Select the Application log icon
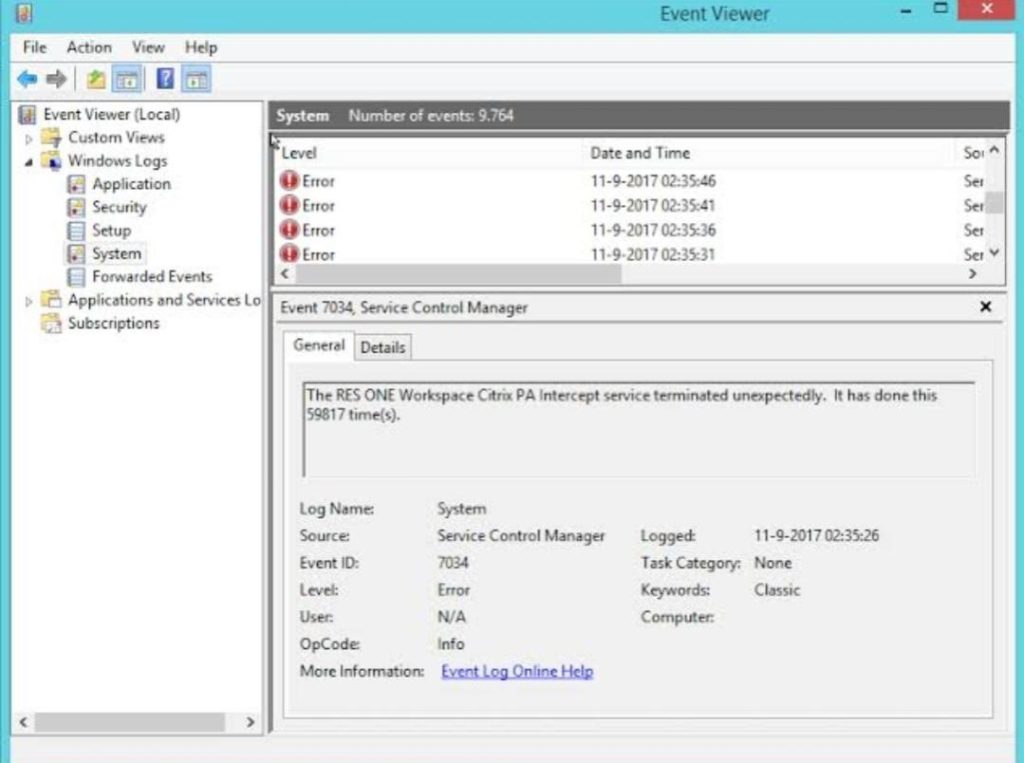Image resolution: width=1024 pixels, height=763 pixels. tap(76, 184)
